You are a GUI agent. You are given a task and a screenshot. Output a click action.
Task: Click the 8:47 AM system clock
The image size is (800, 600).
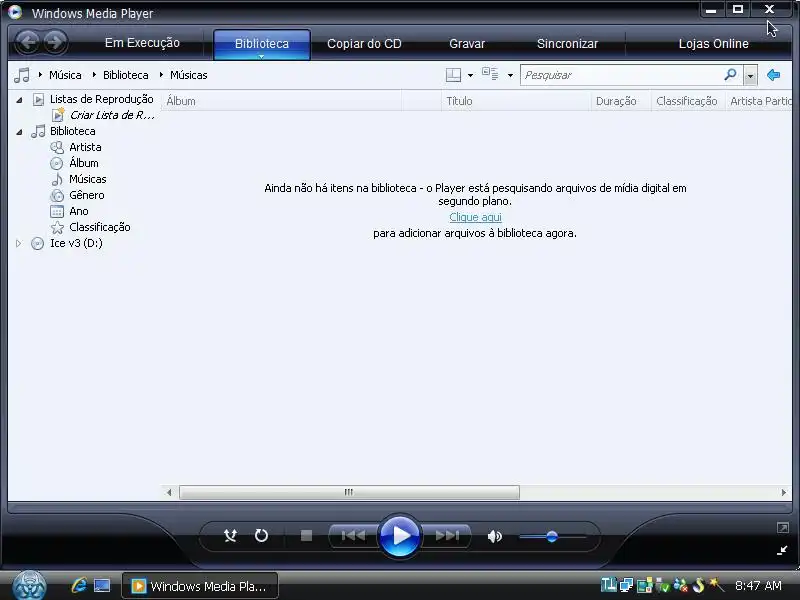tap(758, 585)
